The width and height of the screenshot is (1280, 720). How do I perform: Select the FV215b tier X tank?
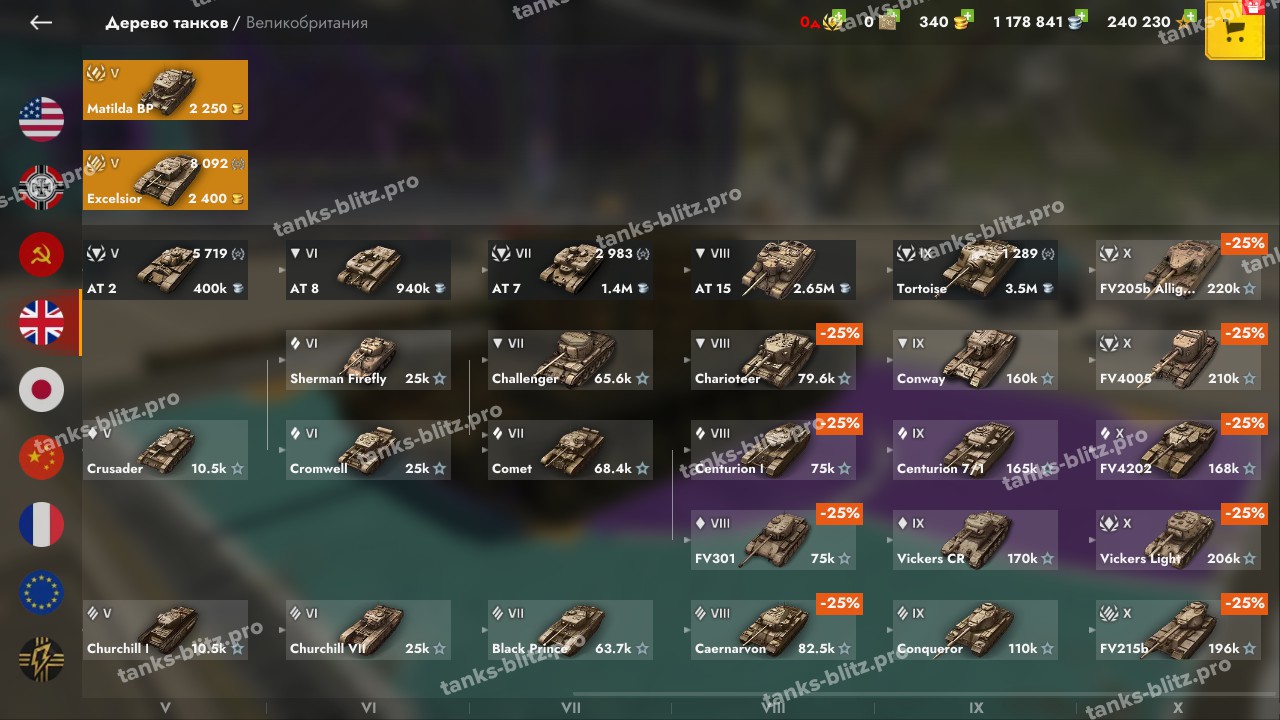[x=1178, y=630]
